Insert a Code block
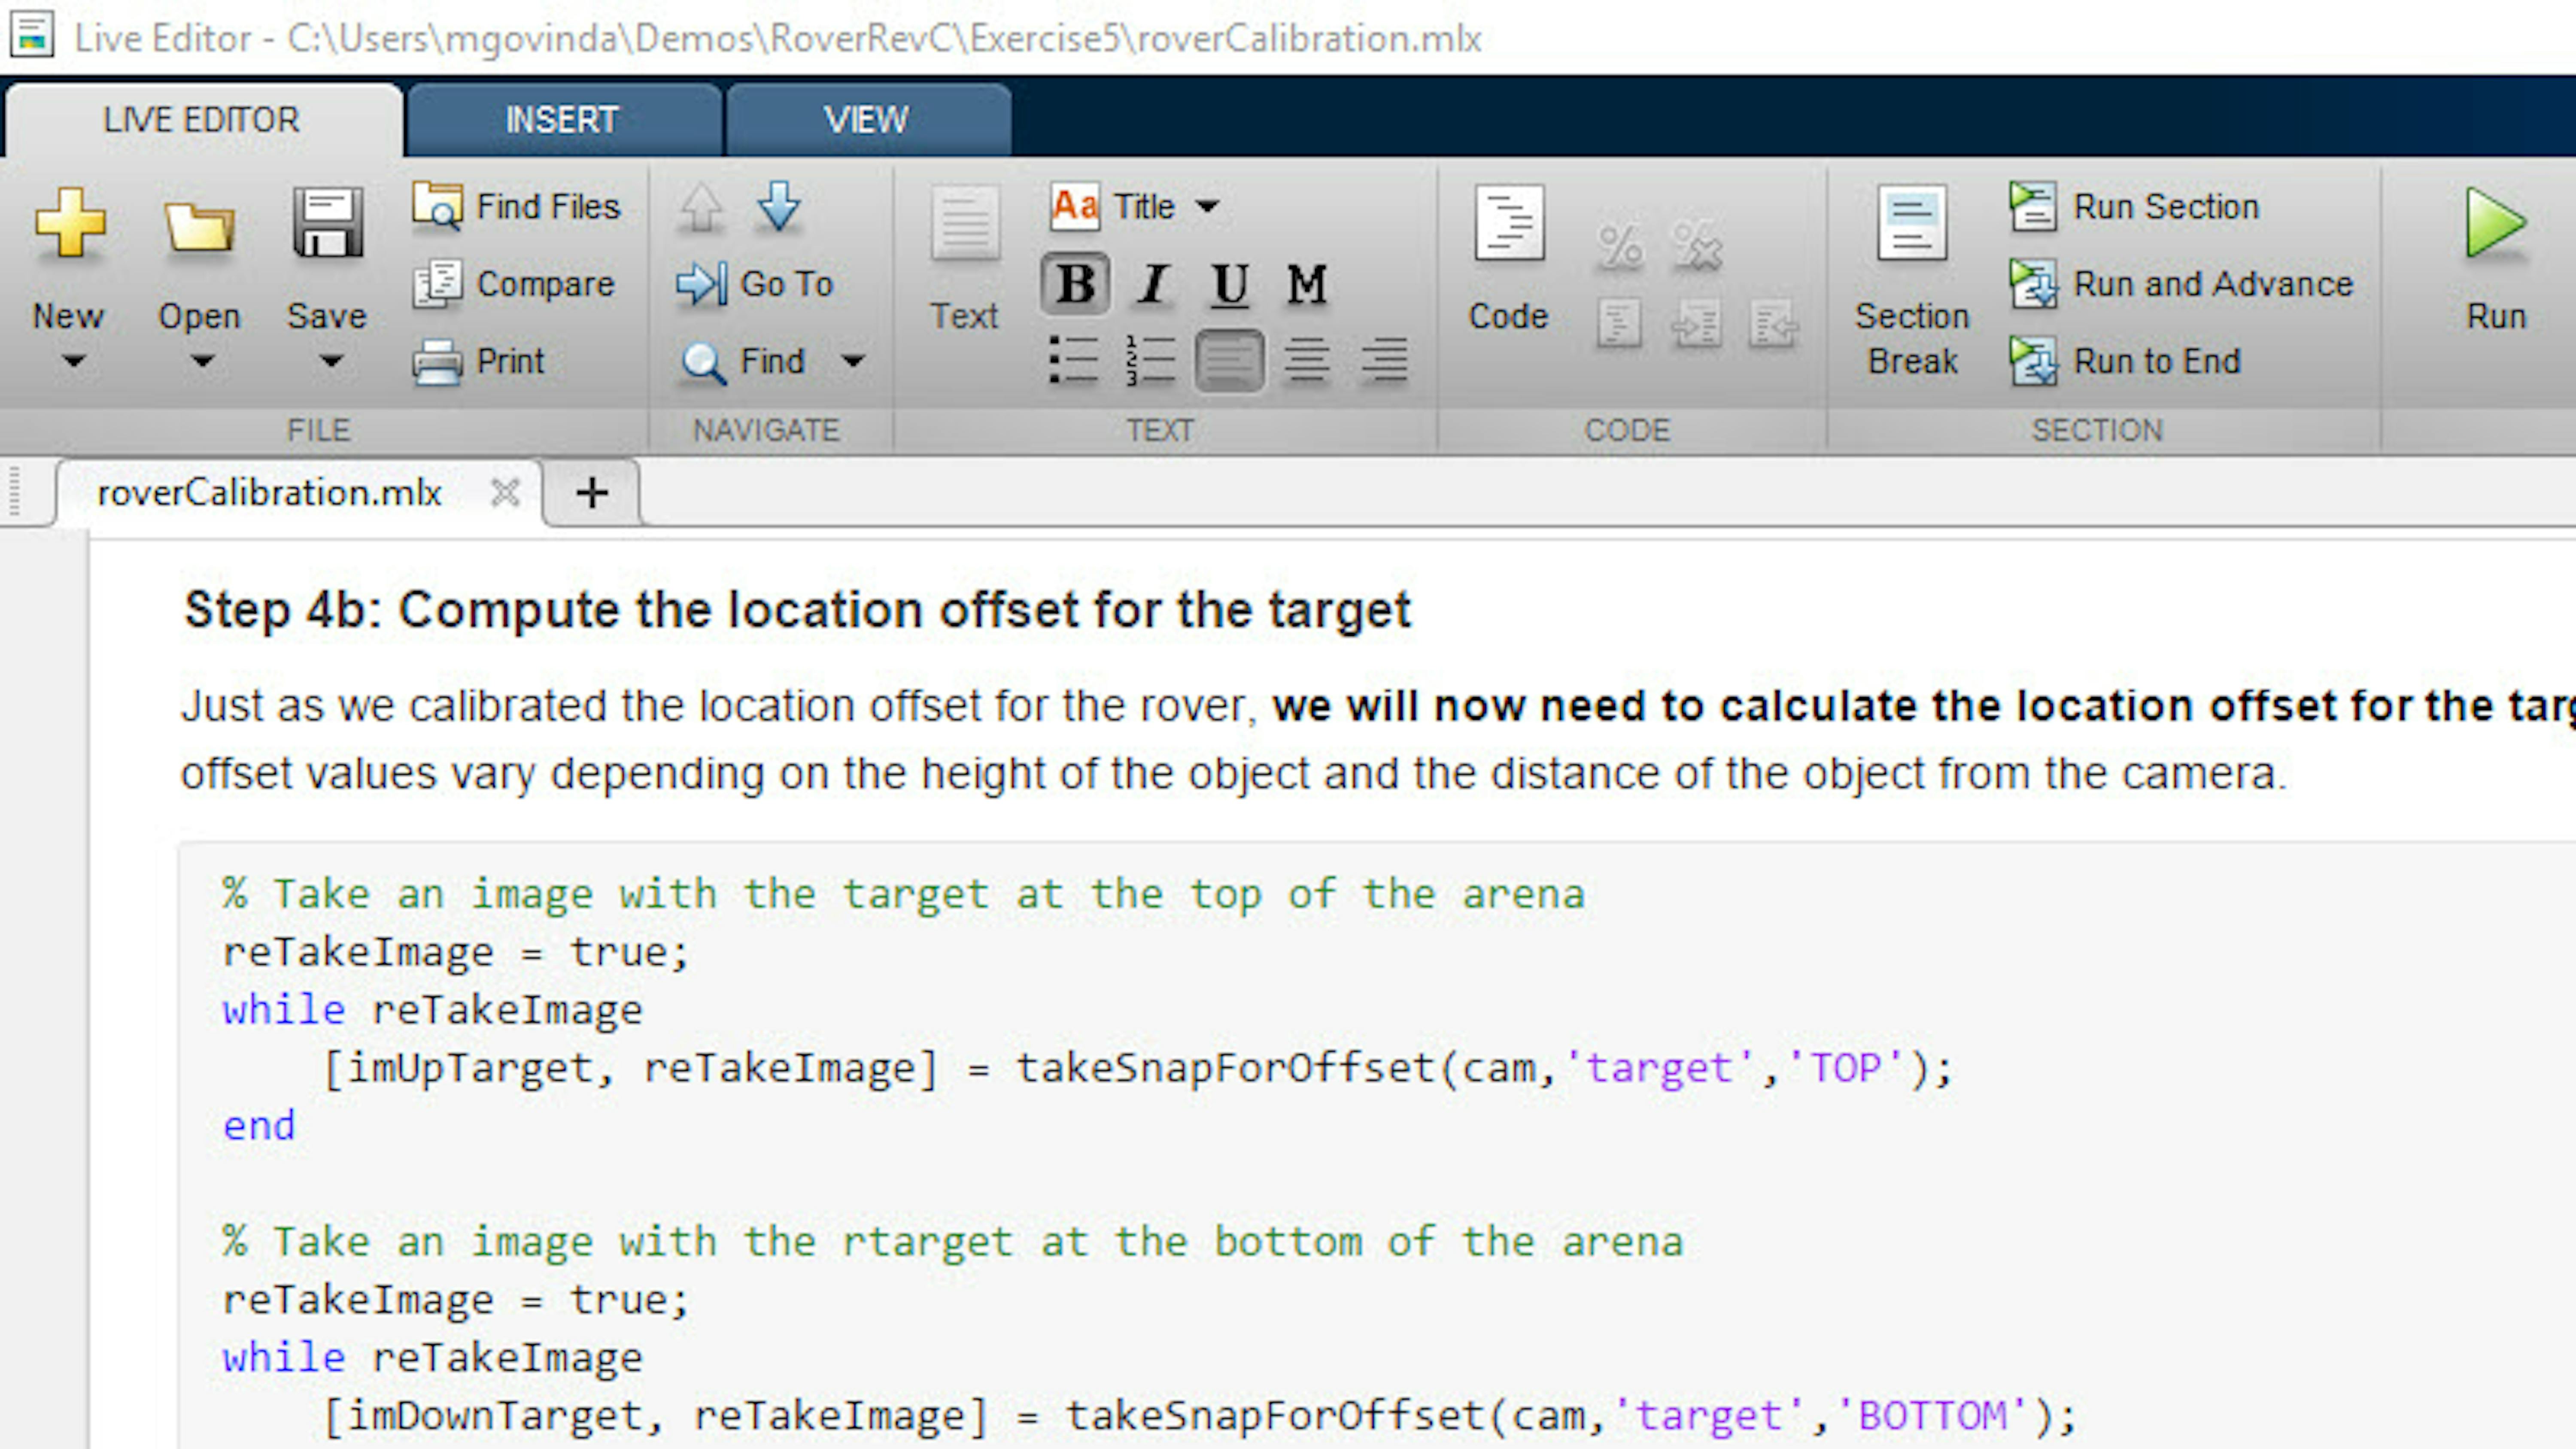Image resolution: width=2576 pixels, height=1449 pixels. coord(1509,258)
